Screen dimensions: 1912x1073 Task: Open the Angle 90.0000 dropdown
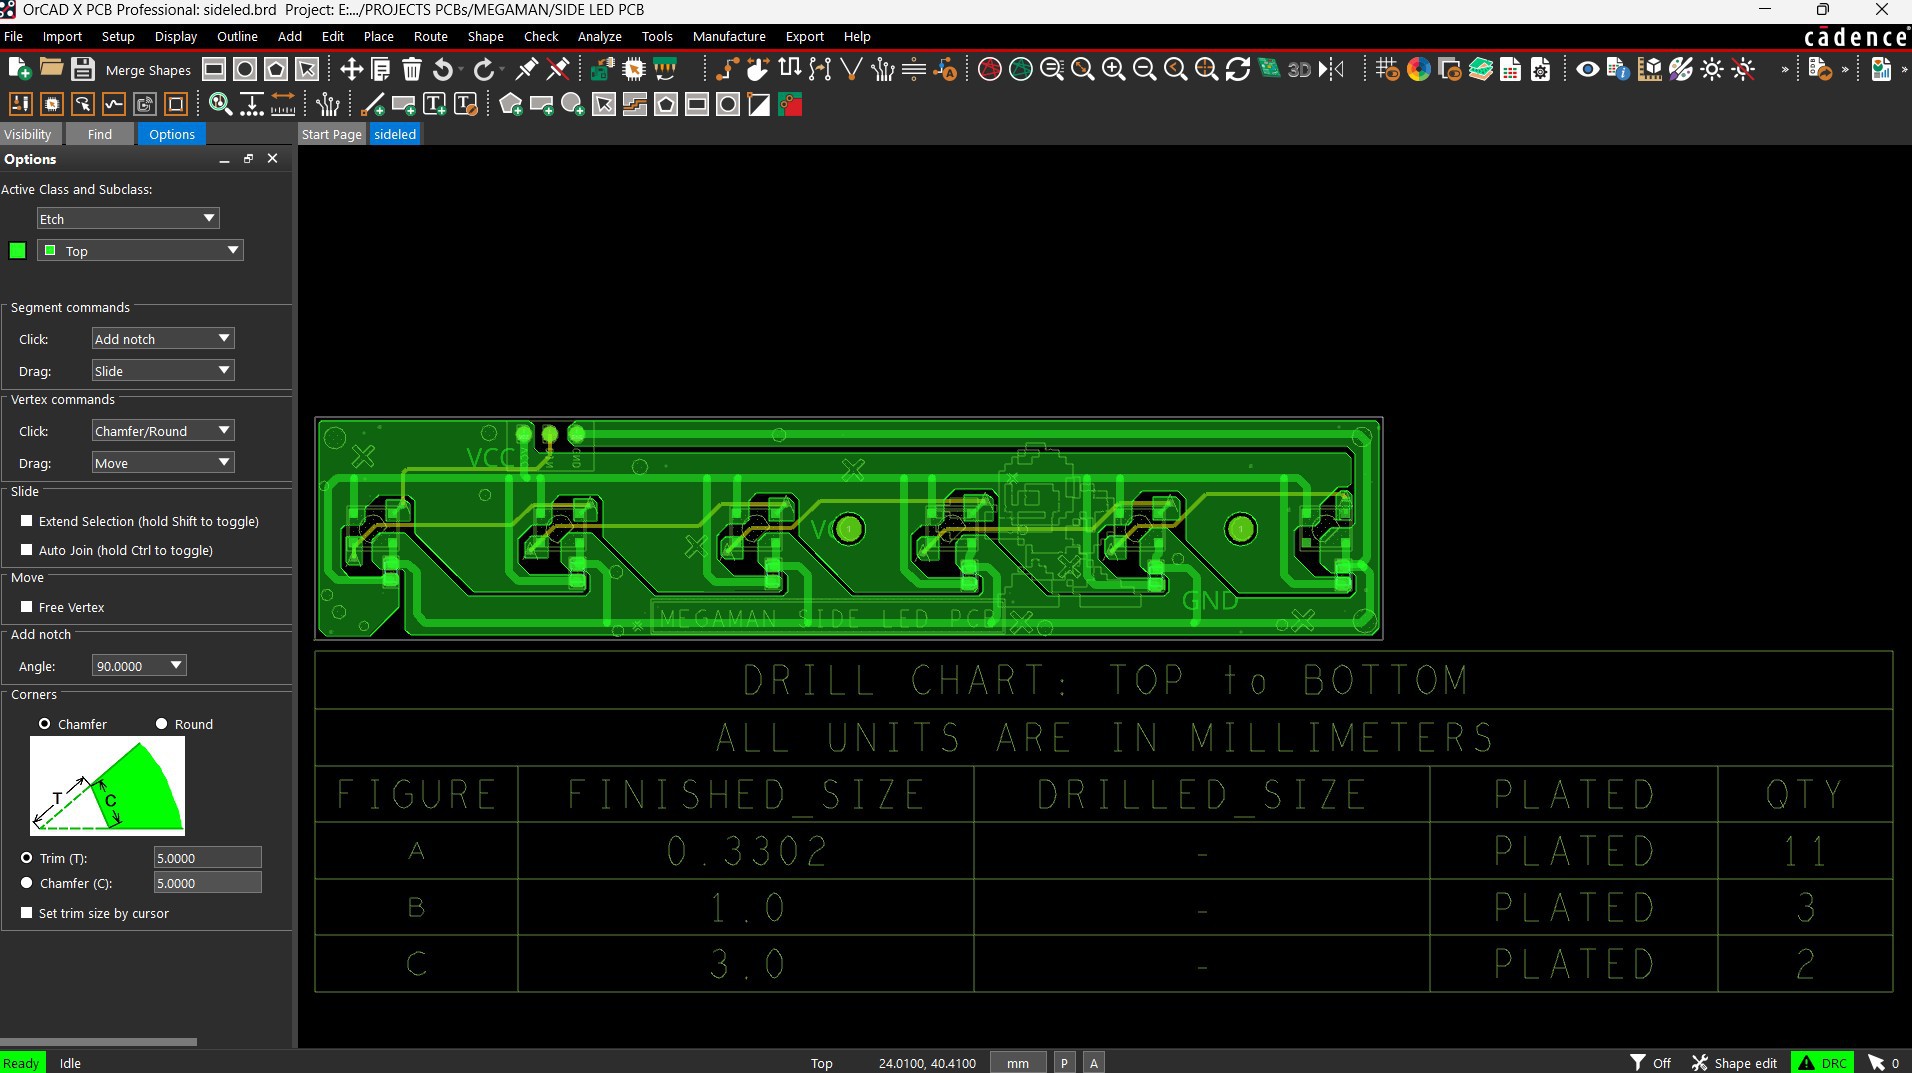pyautogui.click(x=138, y=666)
